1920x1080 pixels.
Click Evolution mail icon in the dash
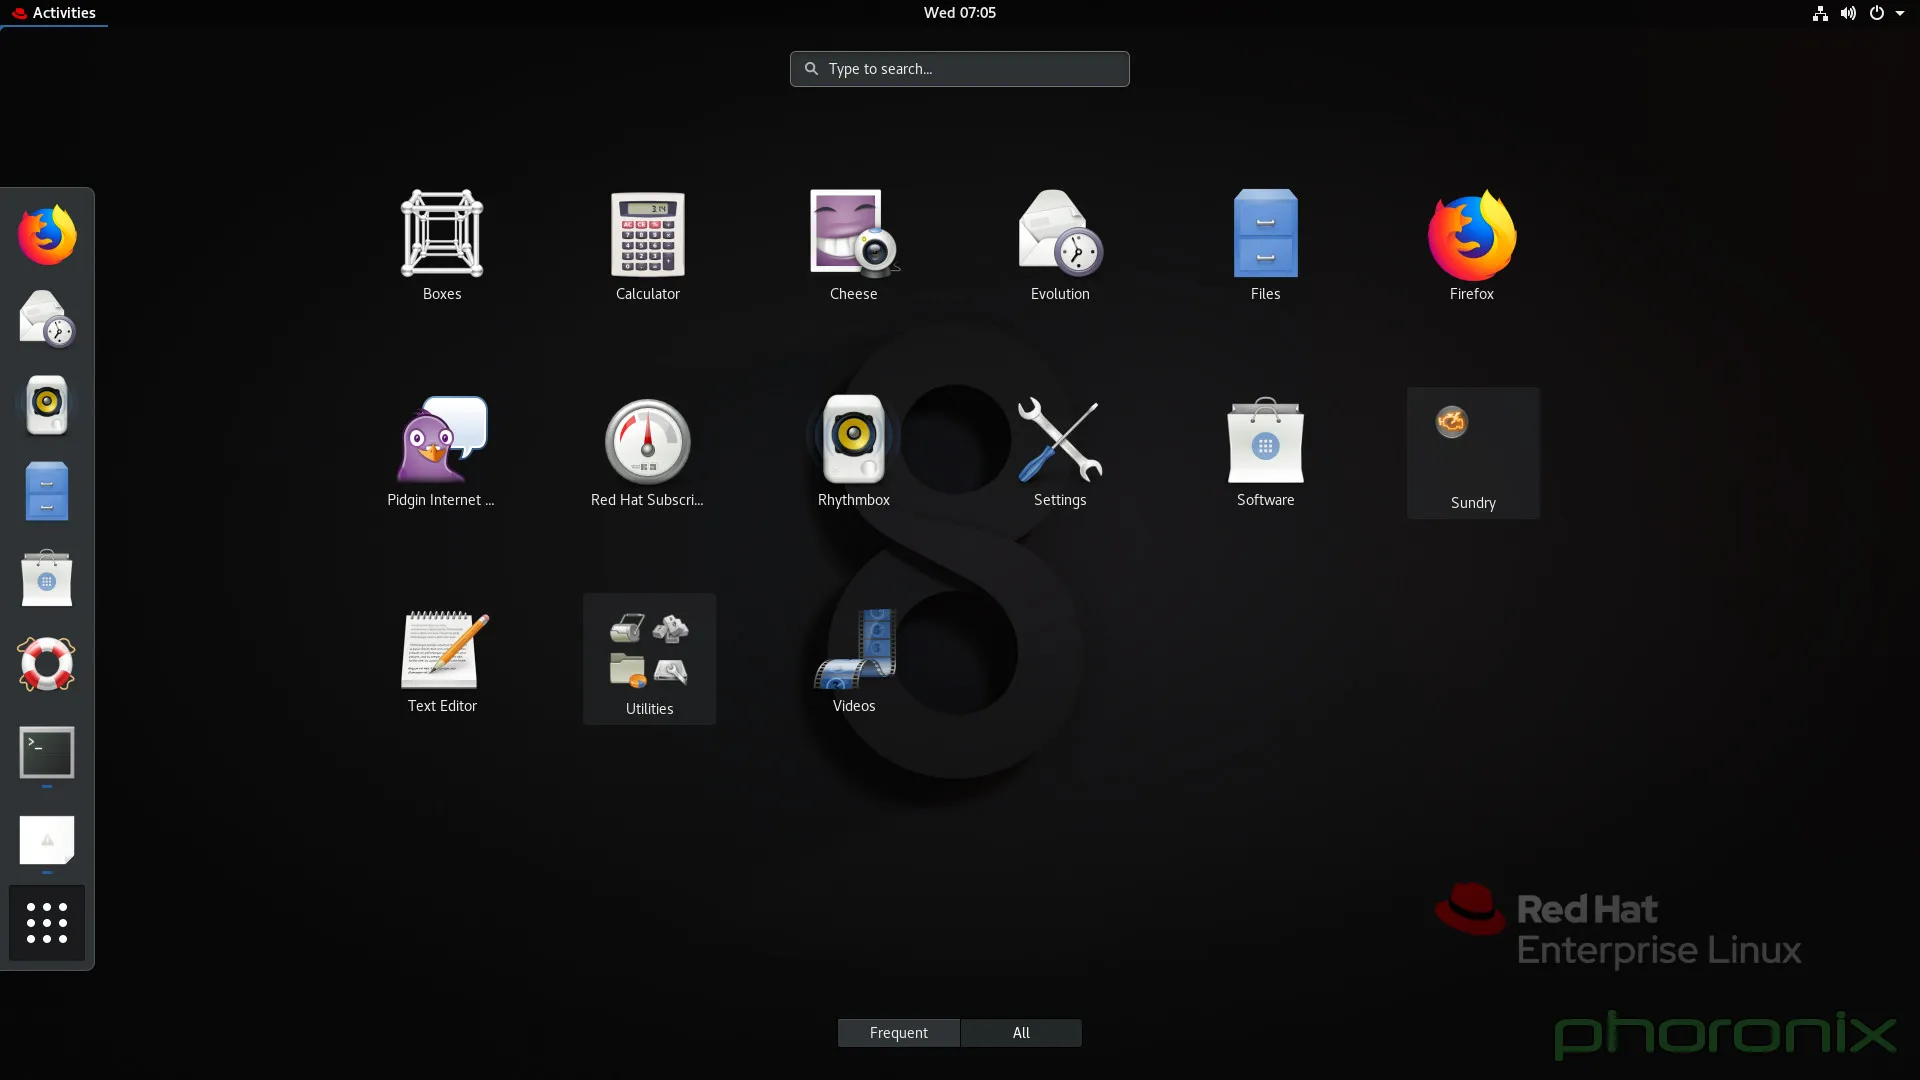coord(47,320)
